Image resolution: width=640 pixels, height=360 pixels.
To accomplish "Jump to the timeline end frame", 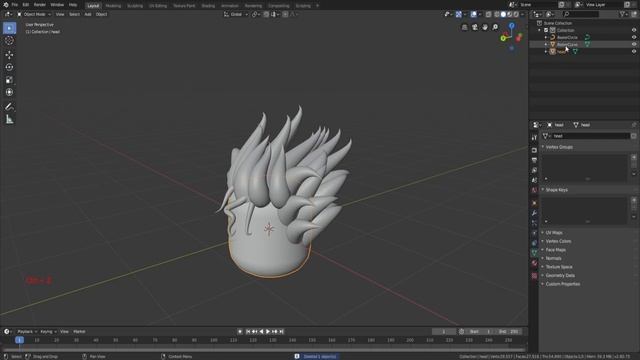I will point(281,332).
